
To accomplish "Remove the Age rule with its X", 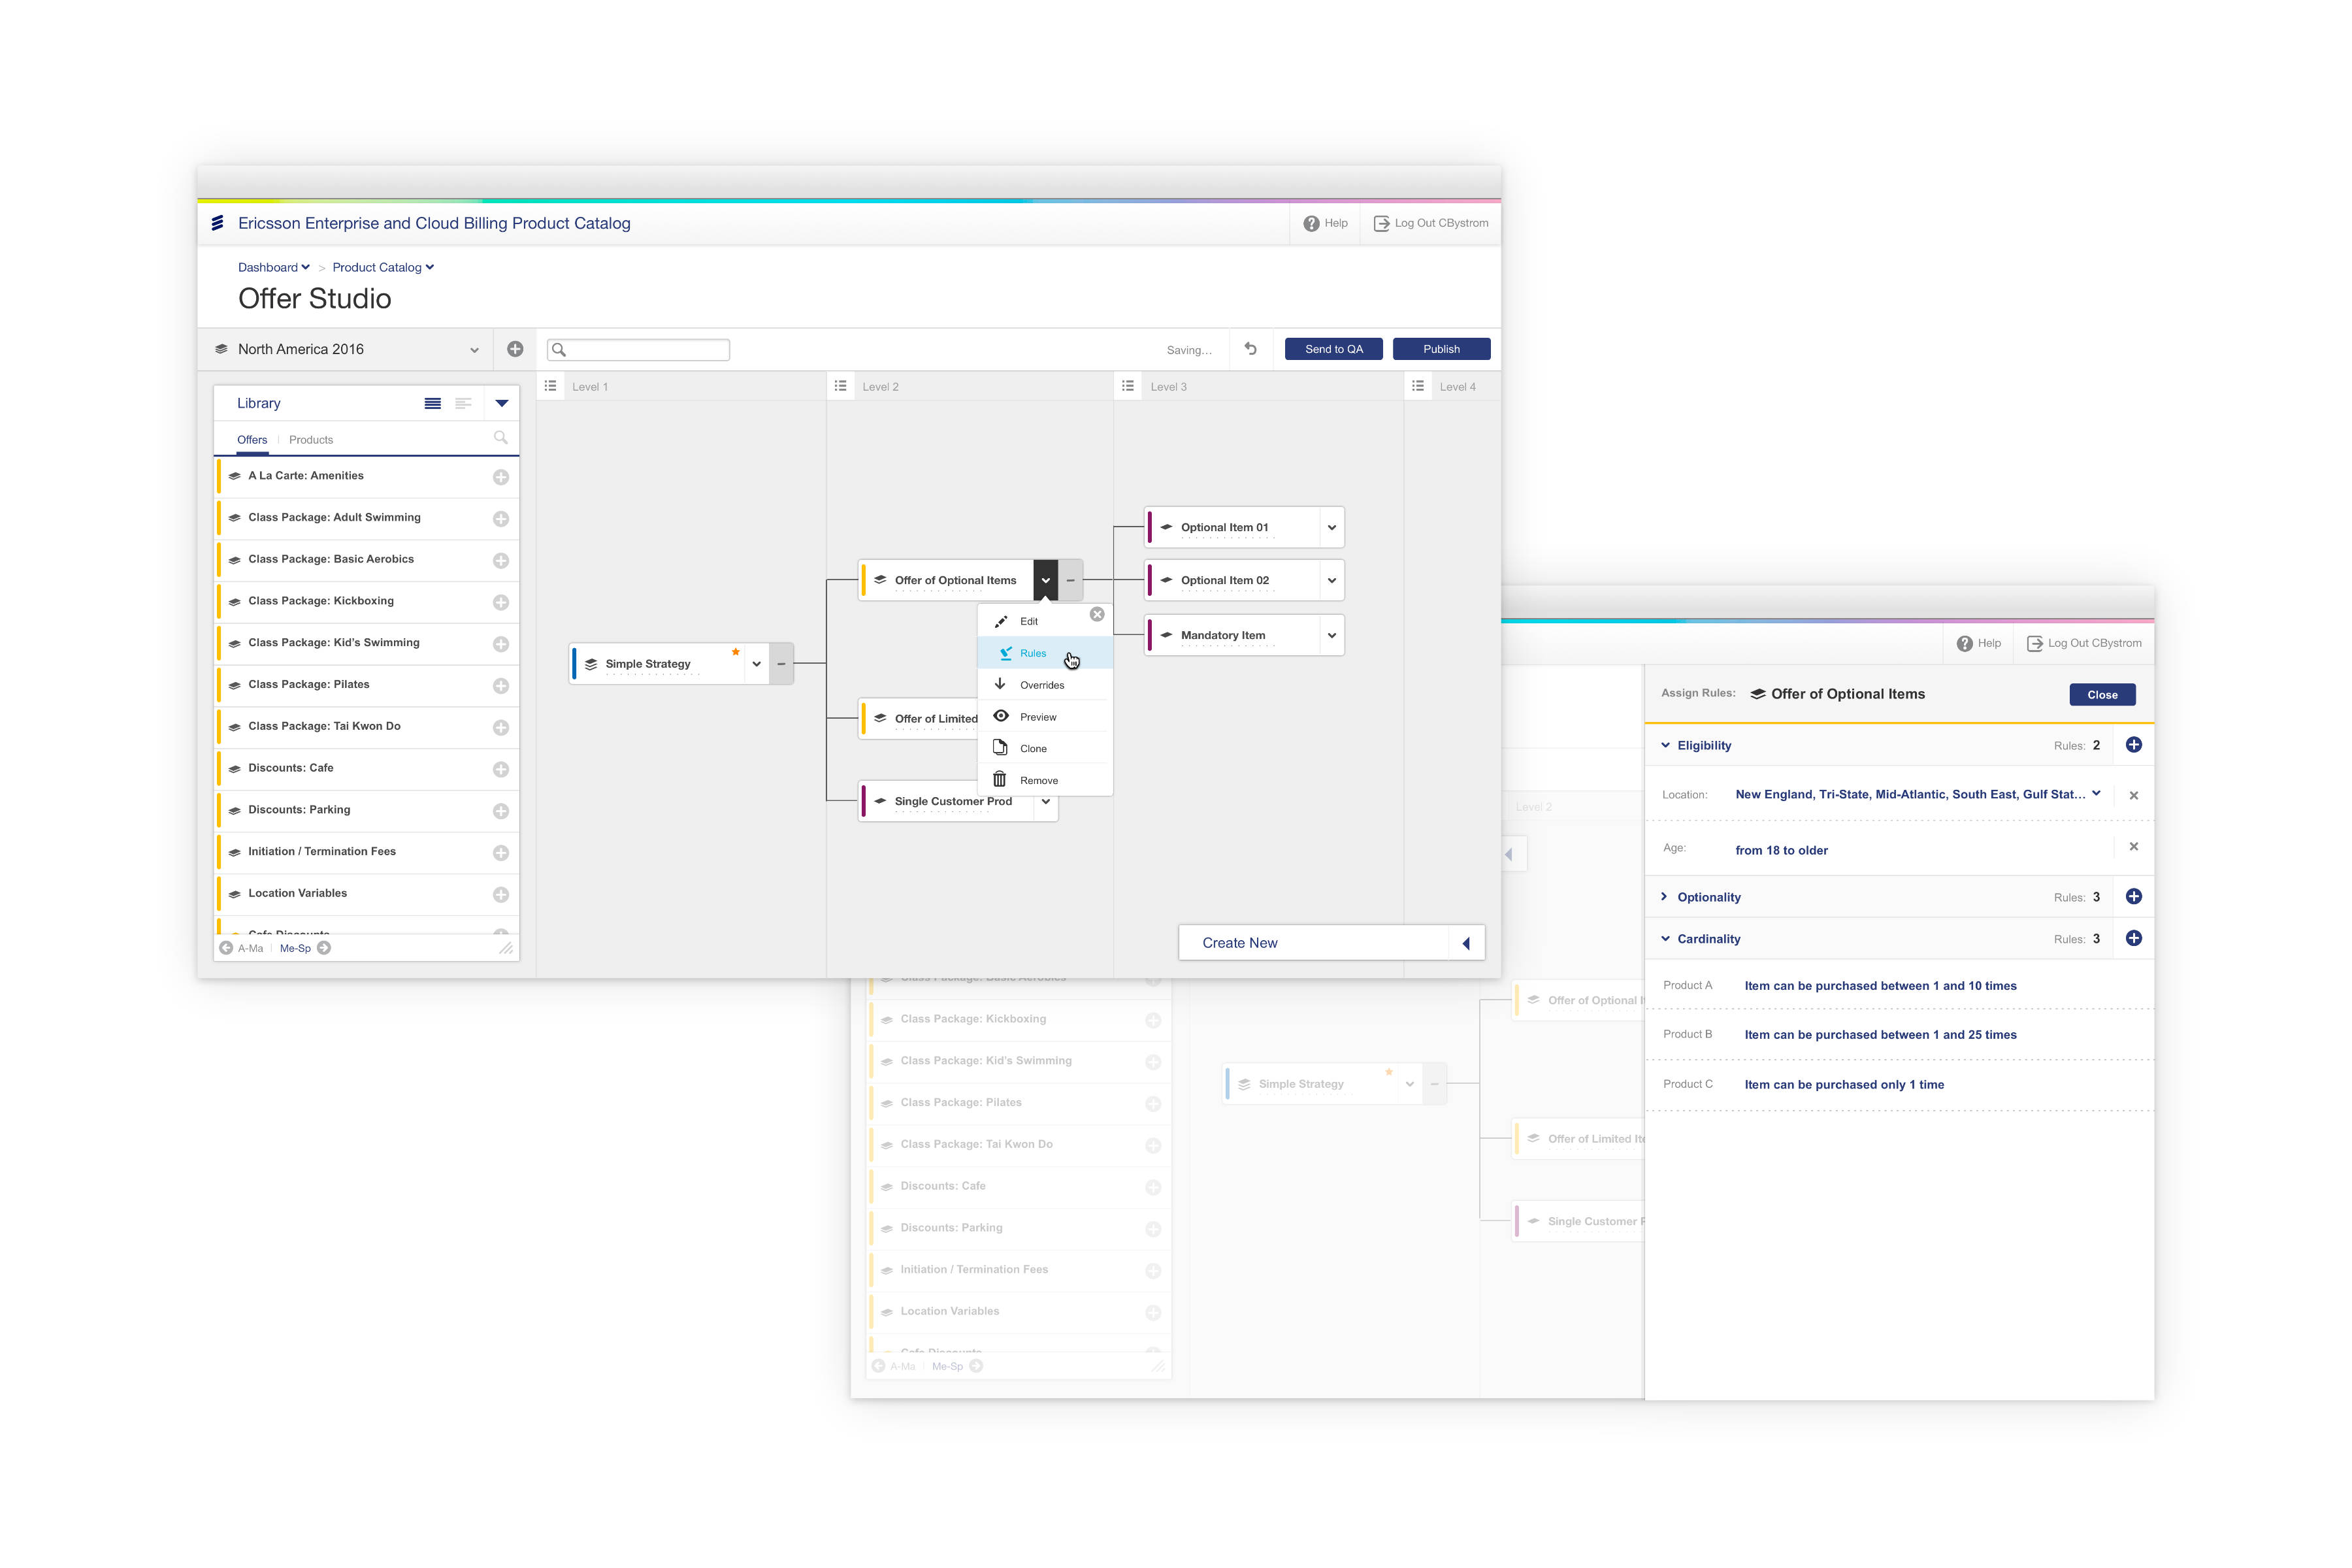I will [2133, 847].
